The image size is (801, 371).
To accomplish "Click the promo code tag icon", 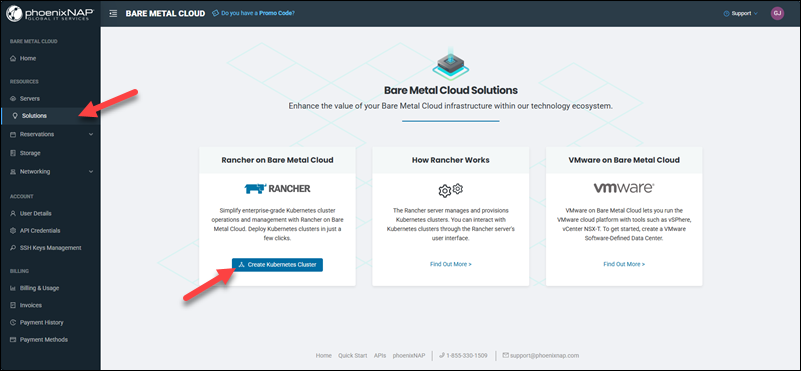I will pyautogui.click(x=215, y=13).
